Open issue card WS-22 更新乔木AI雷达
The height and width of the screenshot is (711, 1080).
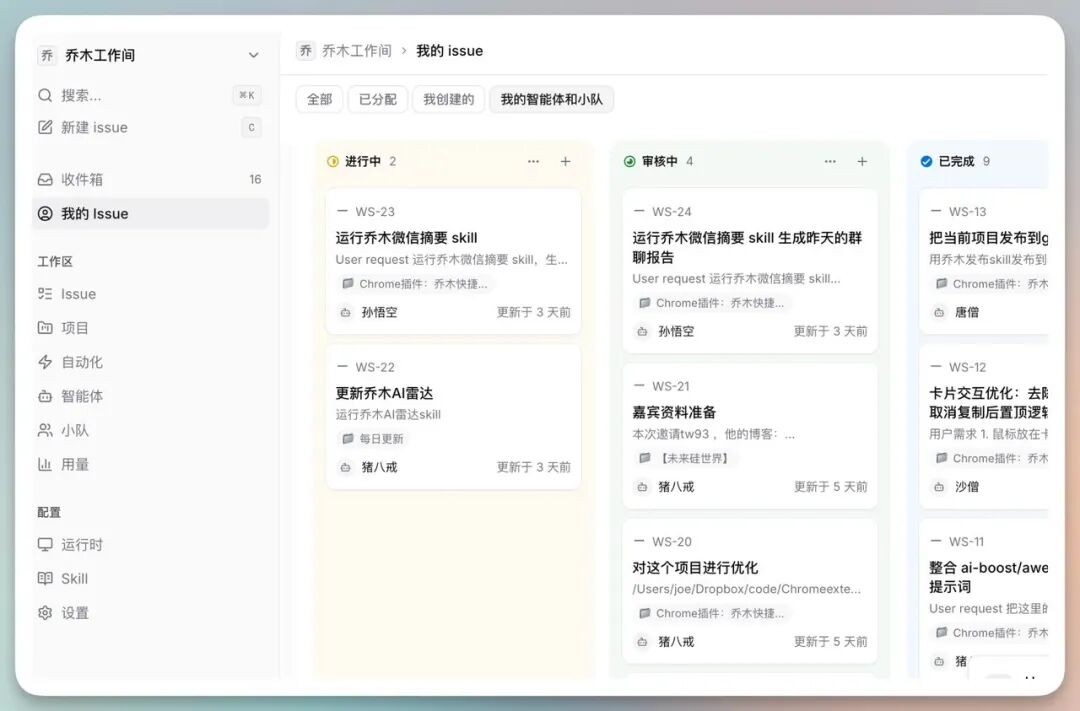click(453, 417)
